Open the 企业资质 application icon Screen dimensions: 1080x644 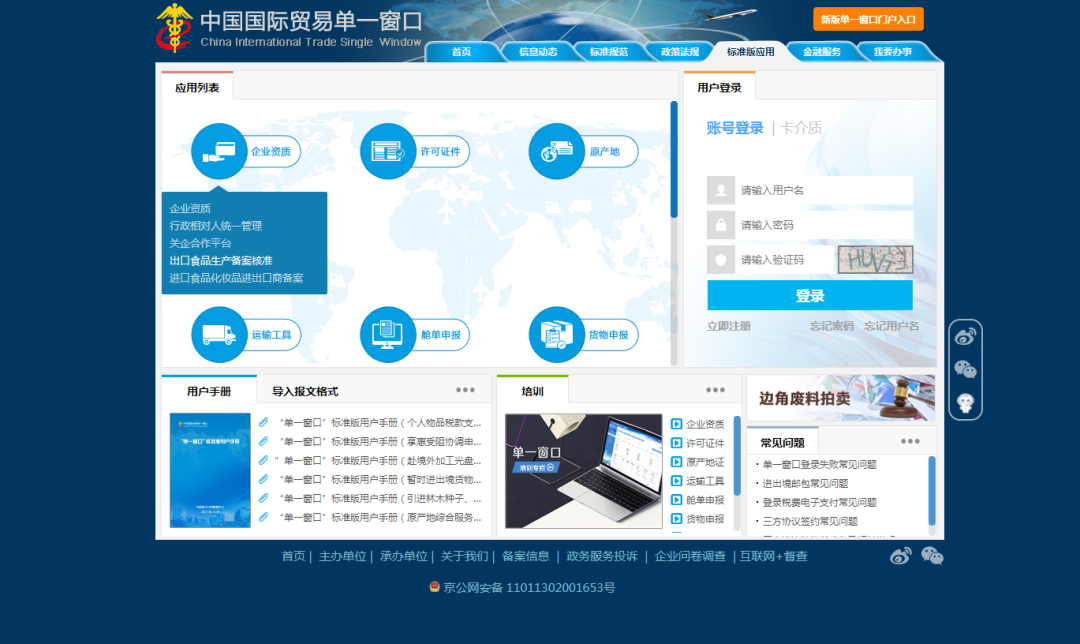point(219,152)
